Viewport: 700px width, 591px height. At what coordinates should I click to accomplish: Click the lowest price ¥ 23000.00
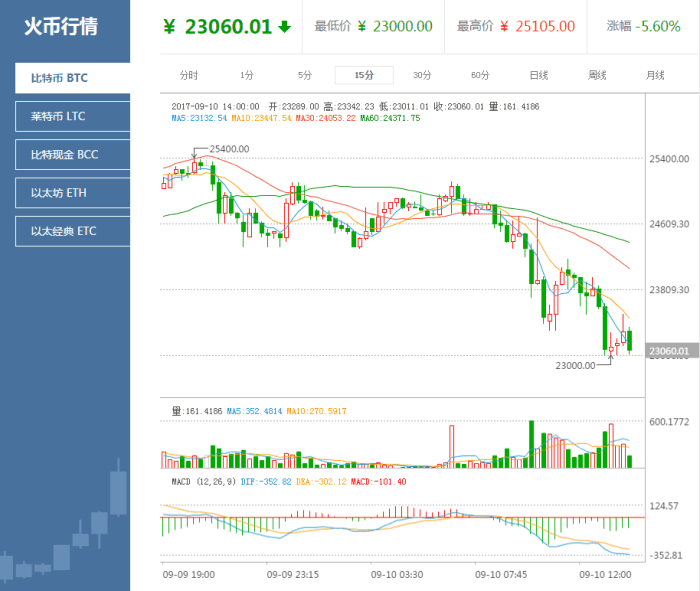pyautogui.click(x=395, y=26)
